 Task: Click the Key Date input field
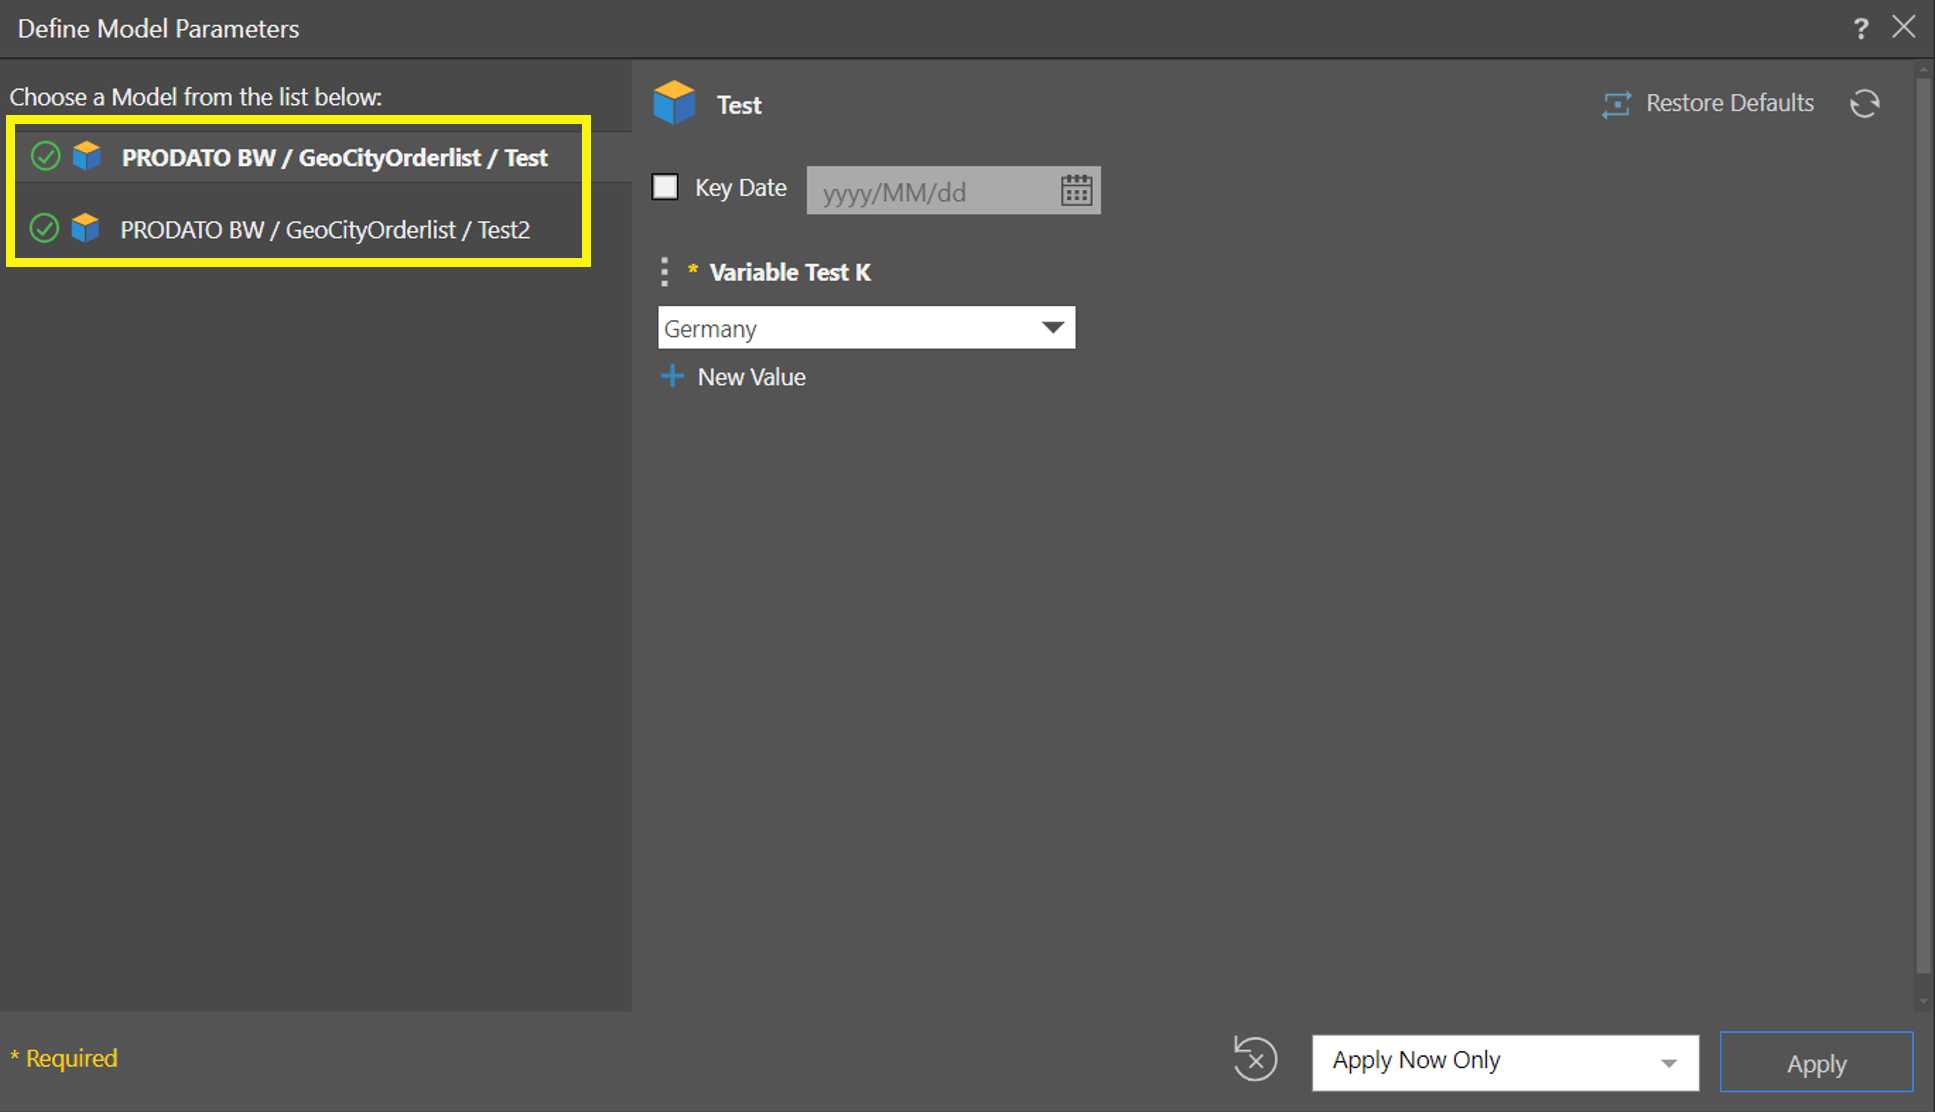pos(930,191)
